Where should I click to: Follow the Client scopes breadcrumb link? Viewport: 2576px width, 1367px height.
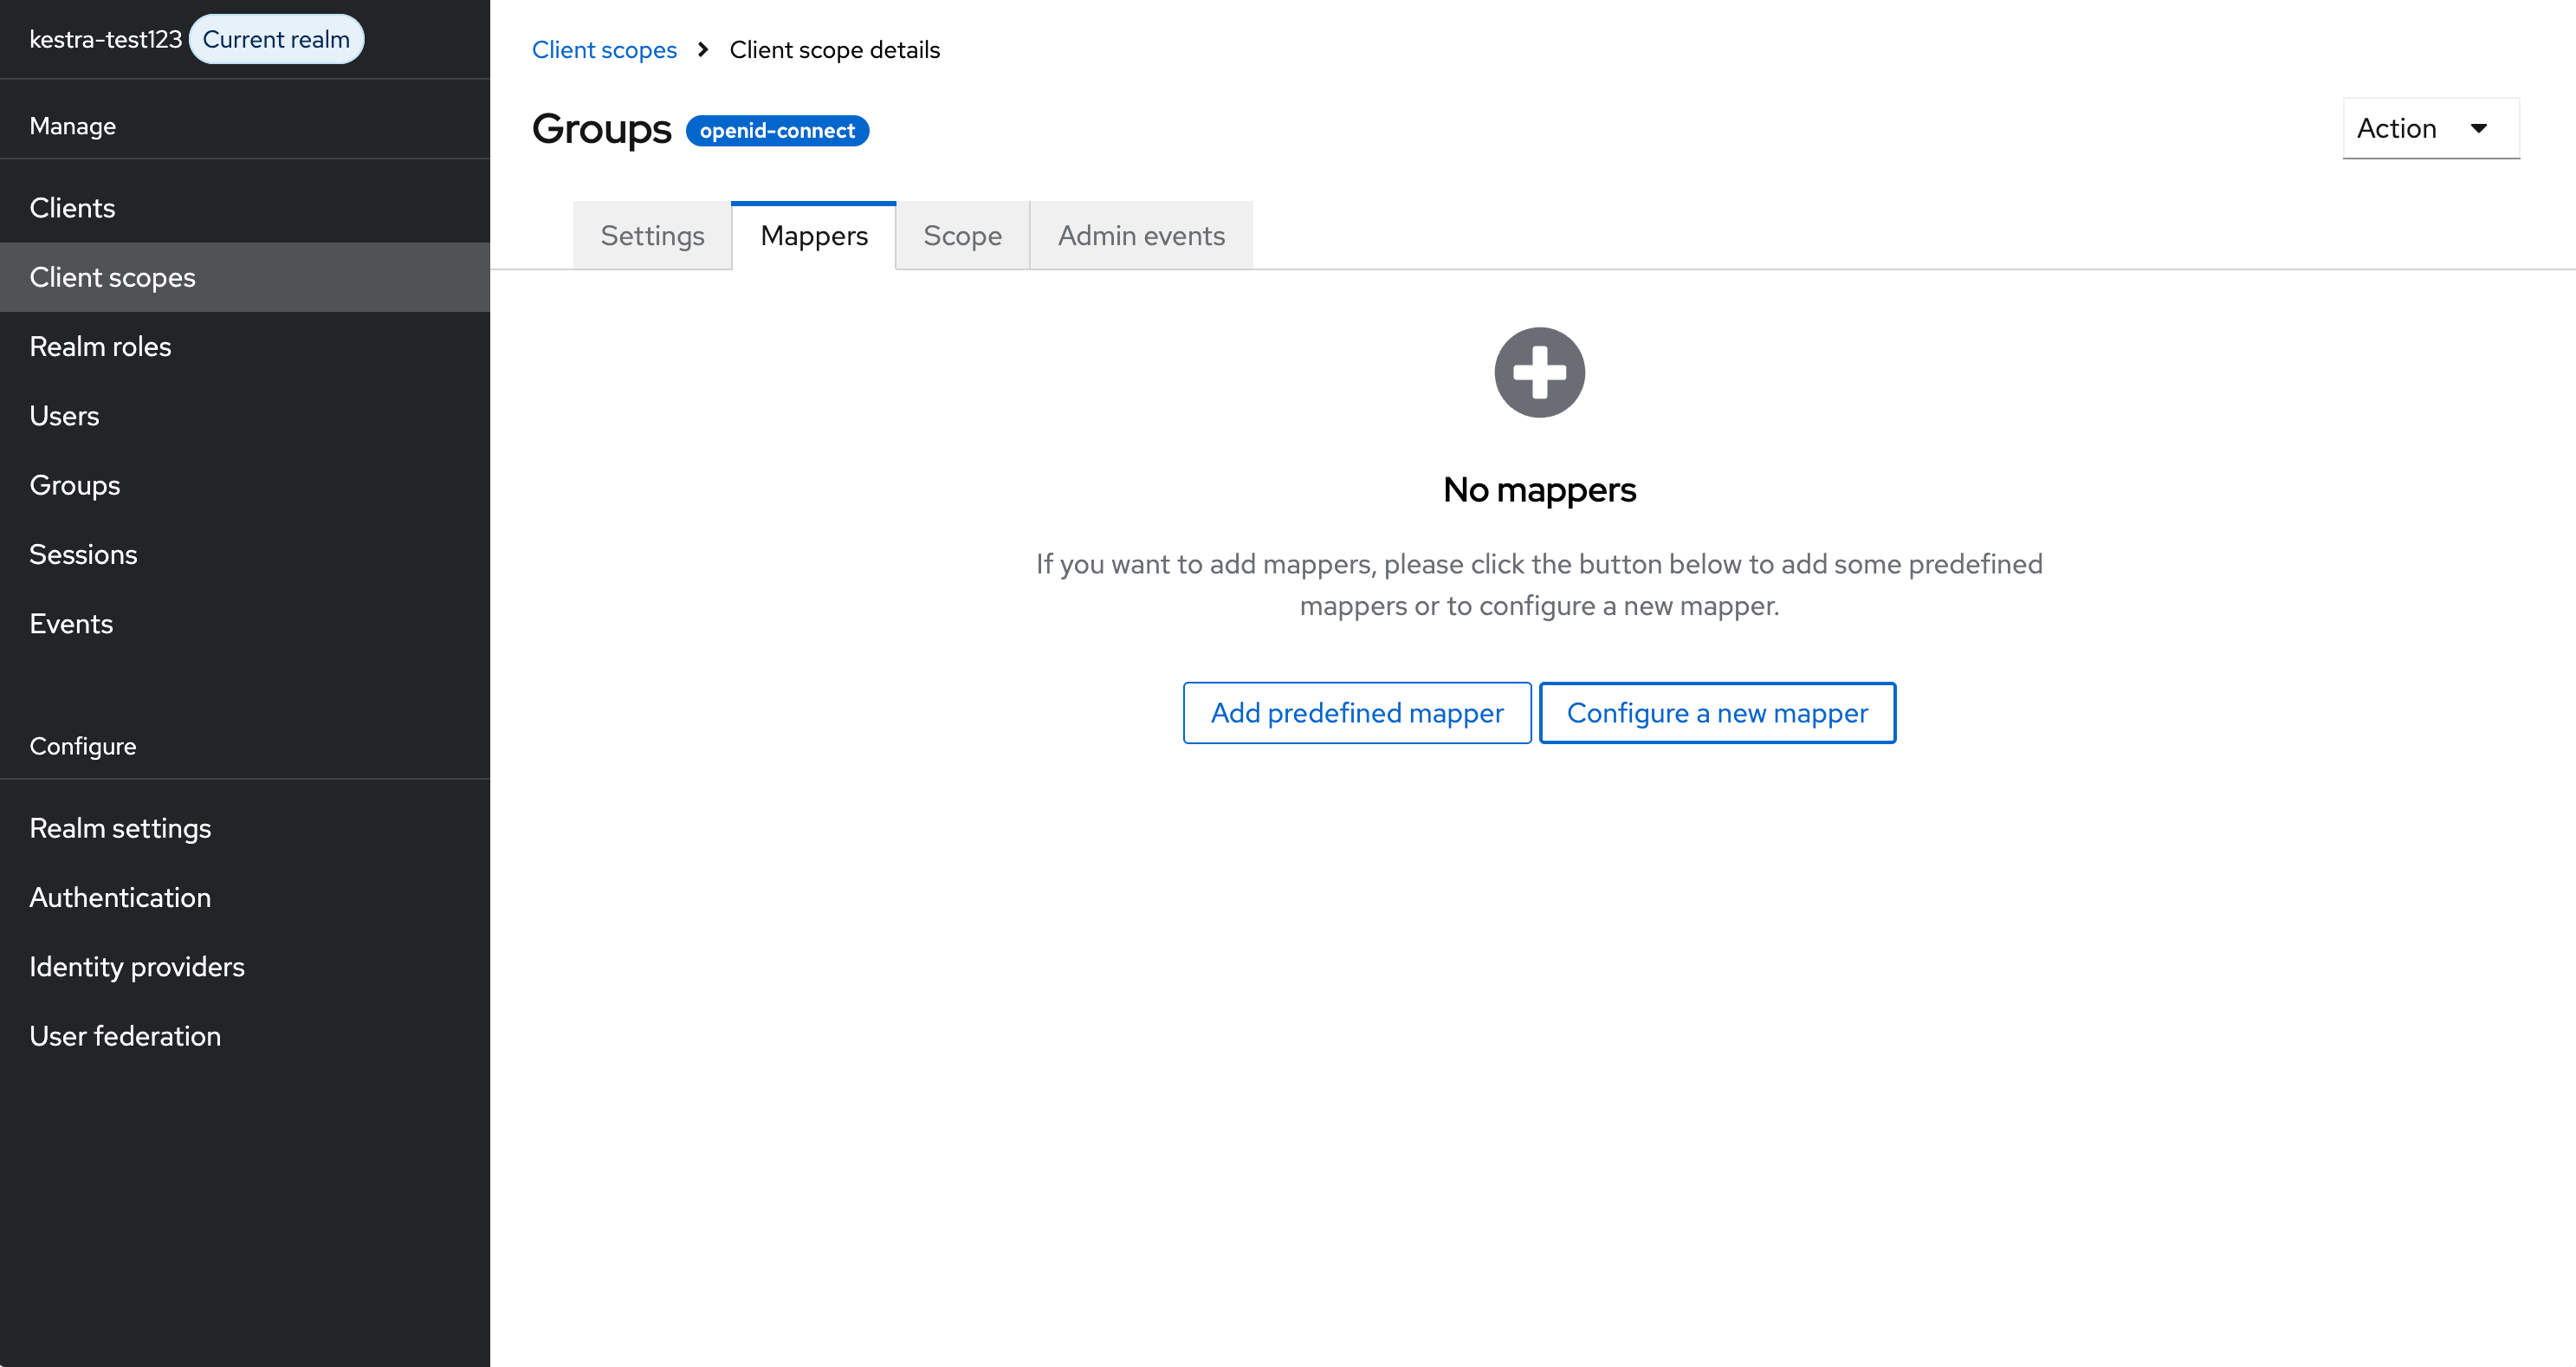604,48
